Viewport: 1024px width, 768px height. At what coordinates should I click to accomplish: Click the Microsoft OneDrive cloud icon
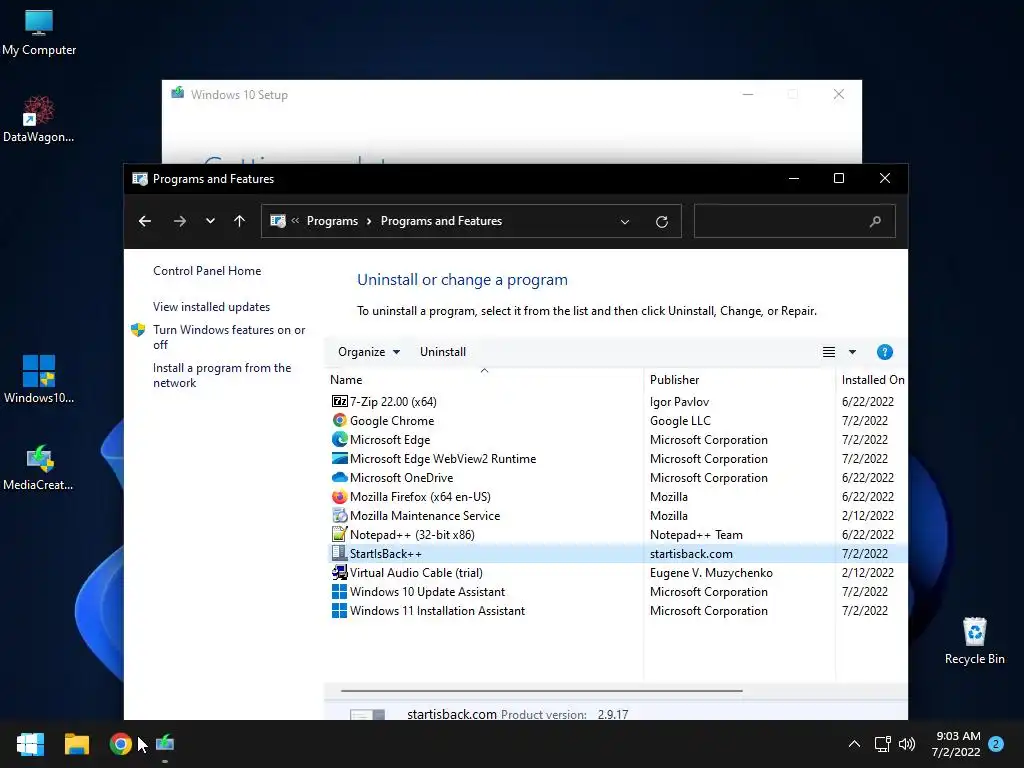339,477
